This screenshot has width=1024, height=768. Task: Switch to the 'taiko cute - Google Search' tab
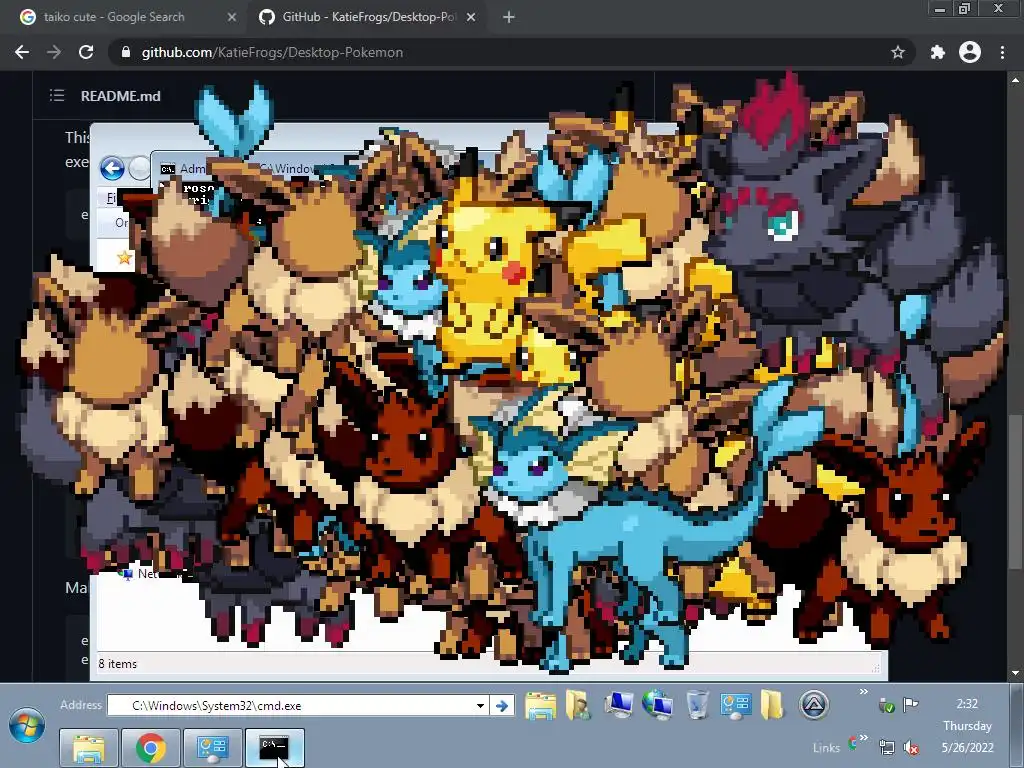coord(114,17)
